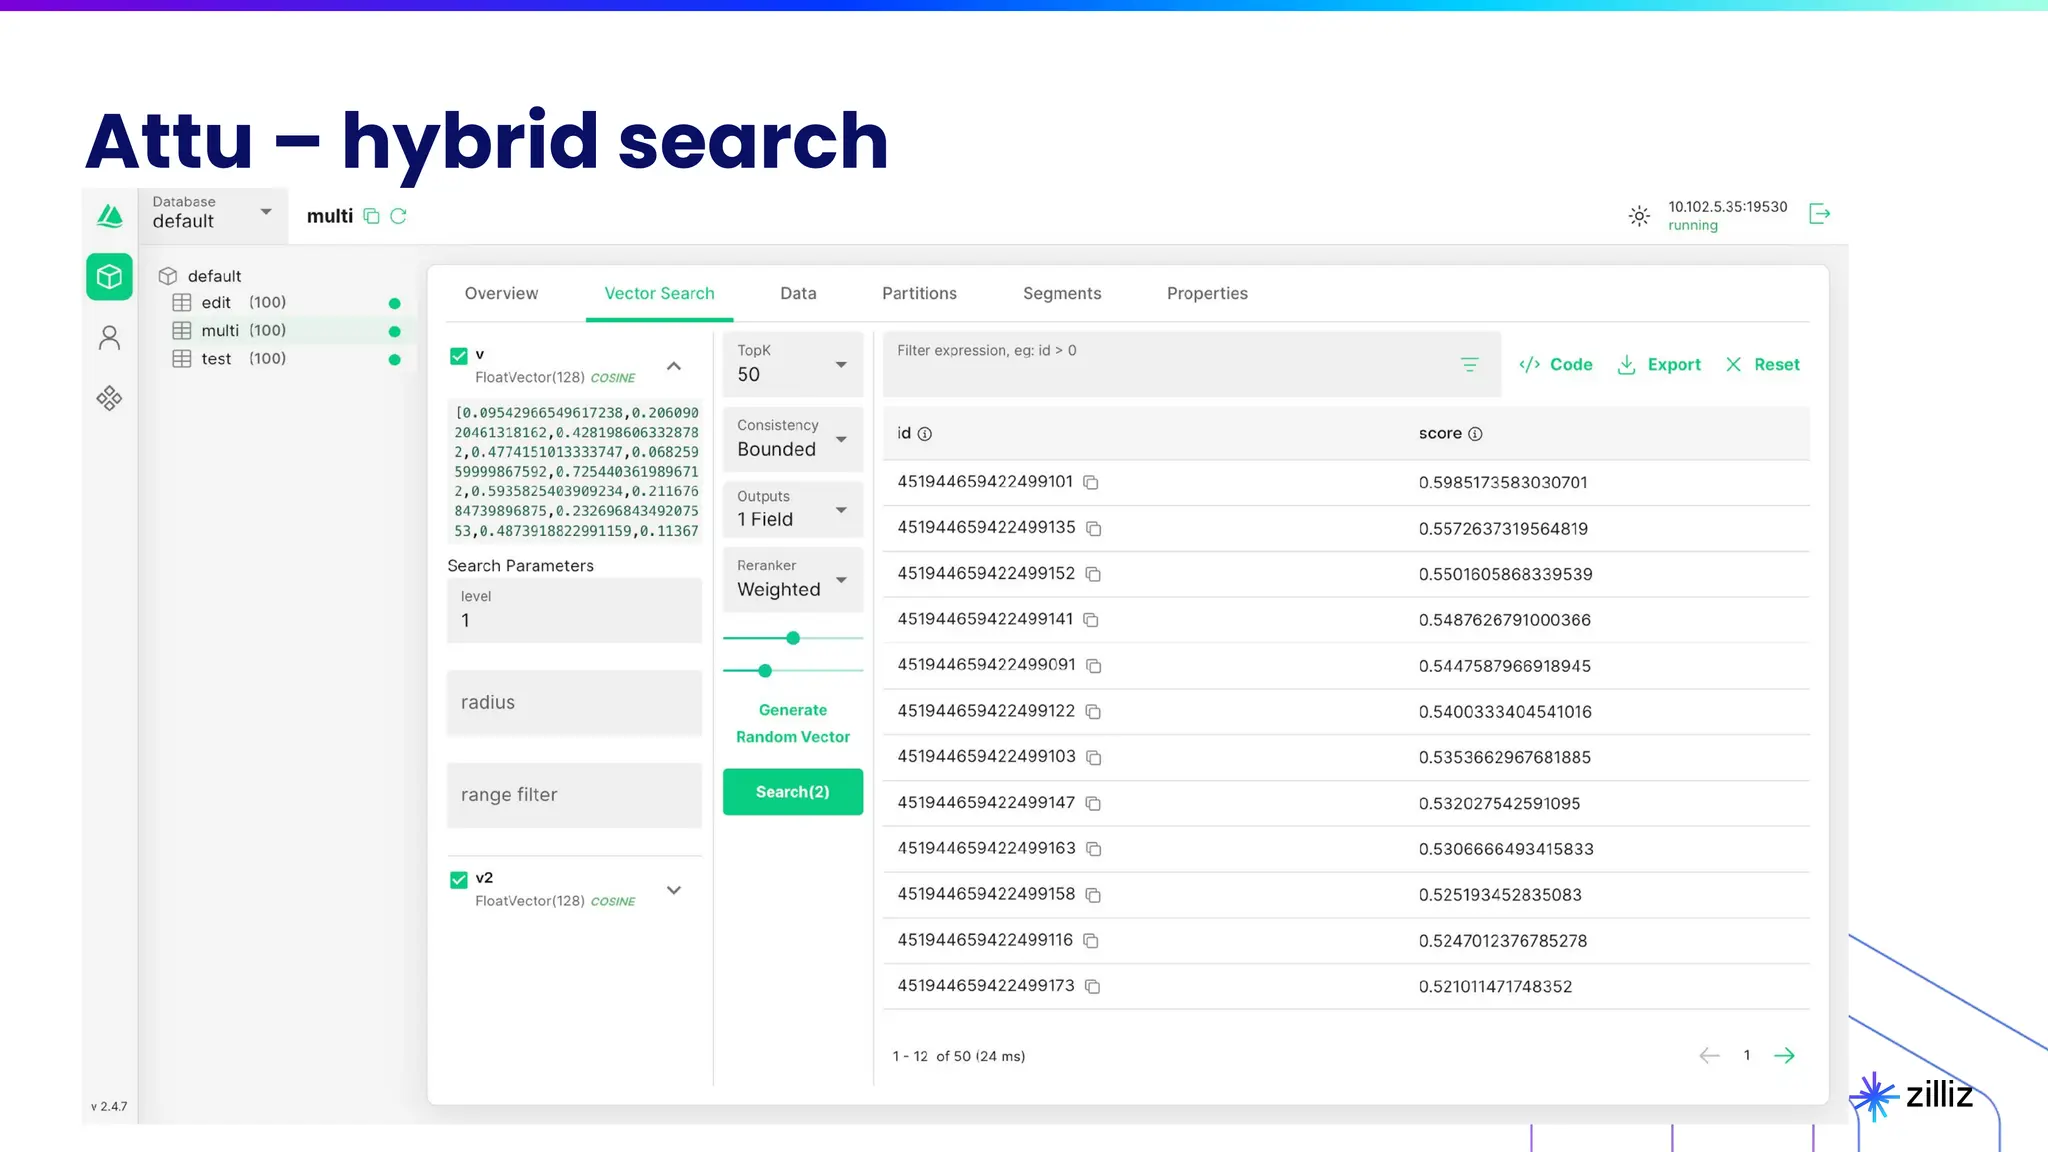Copy id 451944659422499173
The width and height of the screenshot is (2048, 1152).
[x=1093, y=987]
